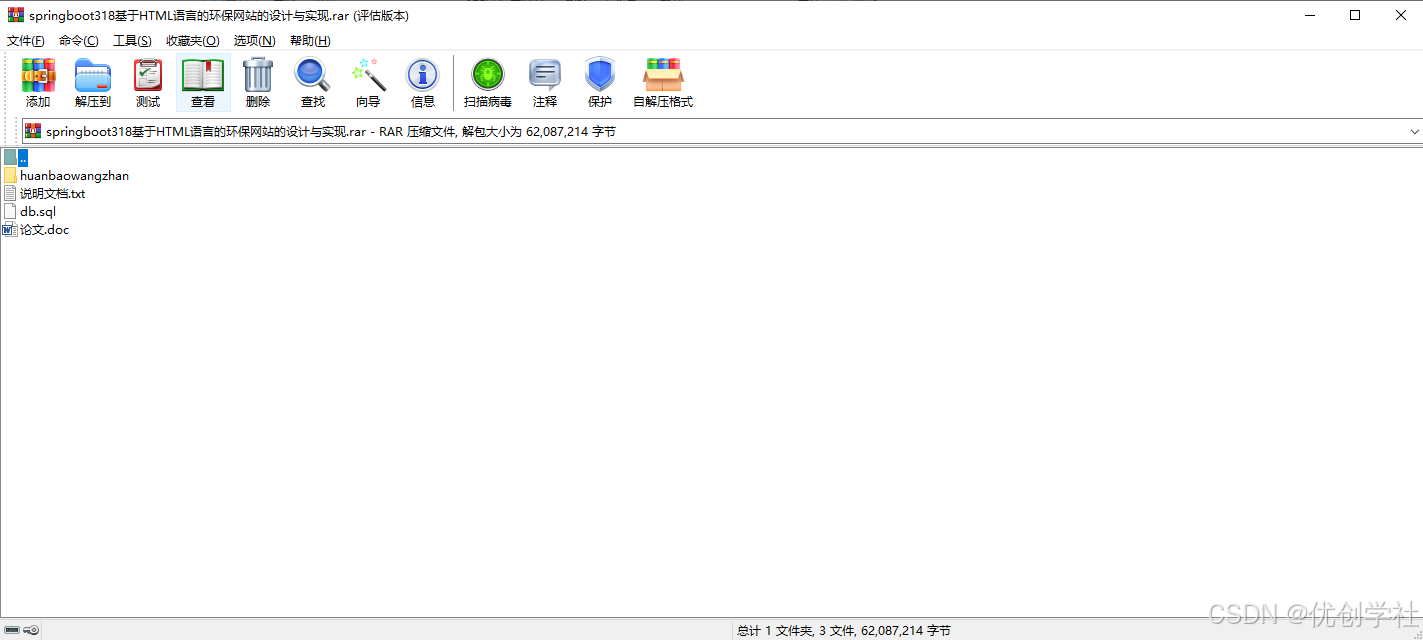
Task: Open the Commands (命令) menu
Action: pos(79,40)
